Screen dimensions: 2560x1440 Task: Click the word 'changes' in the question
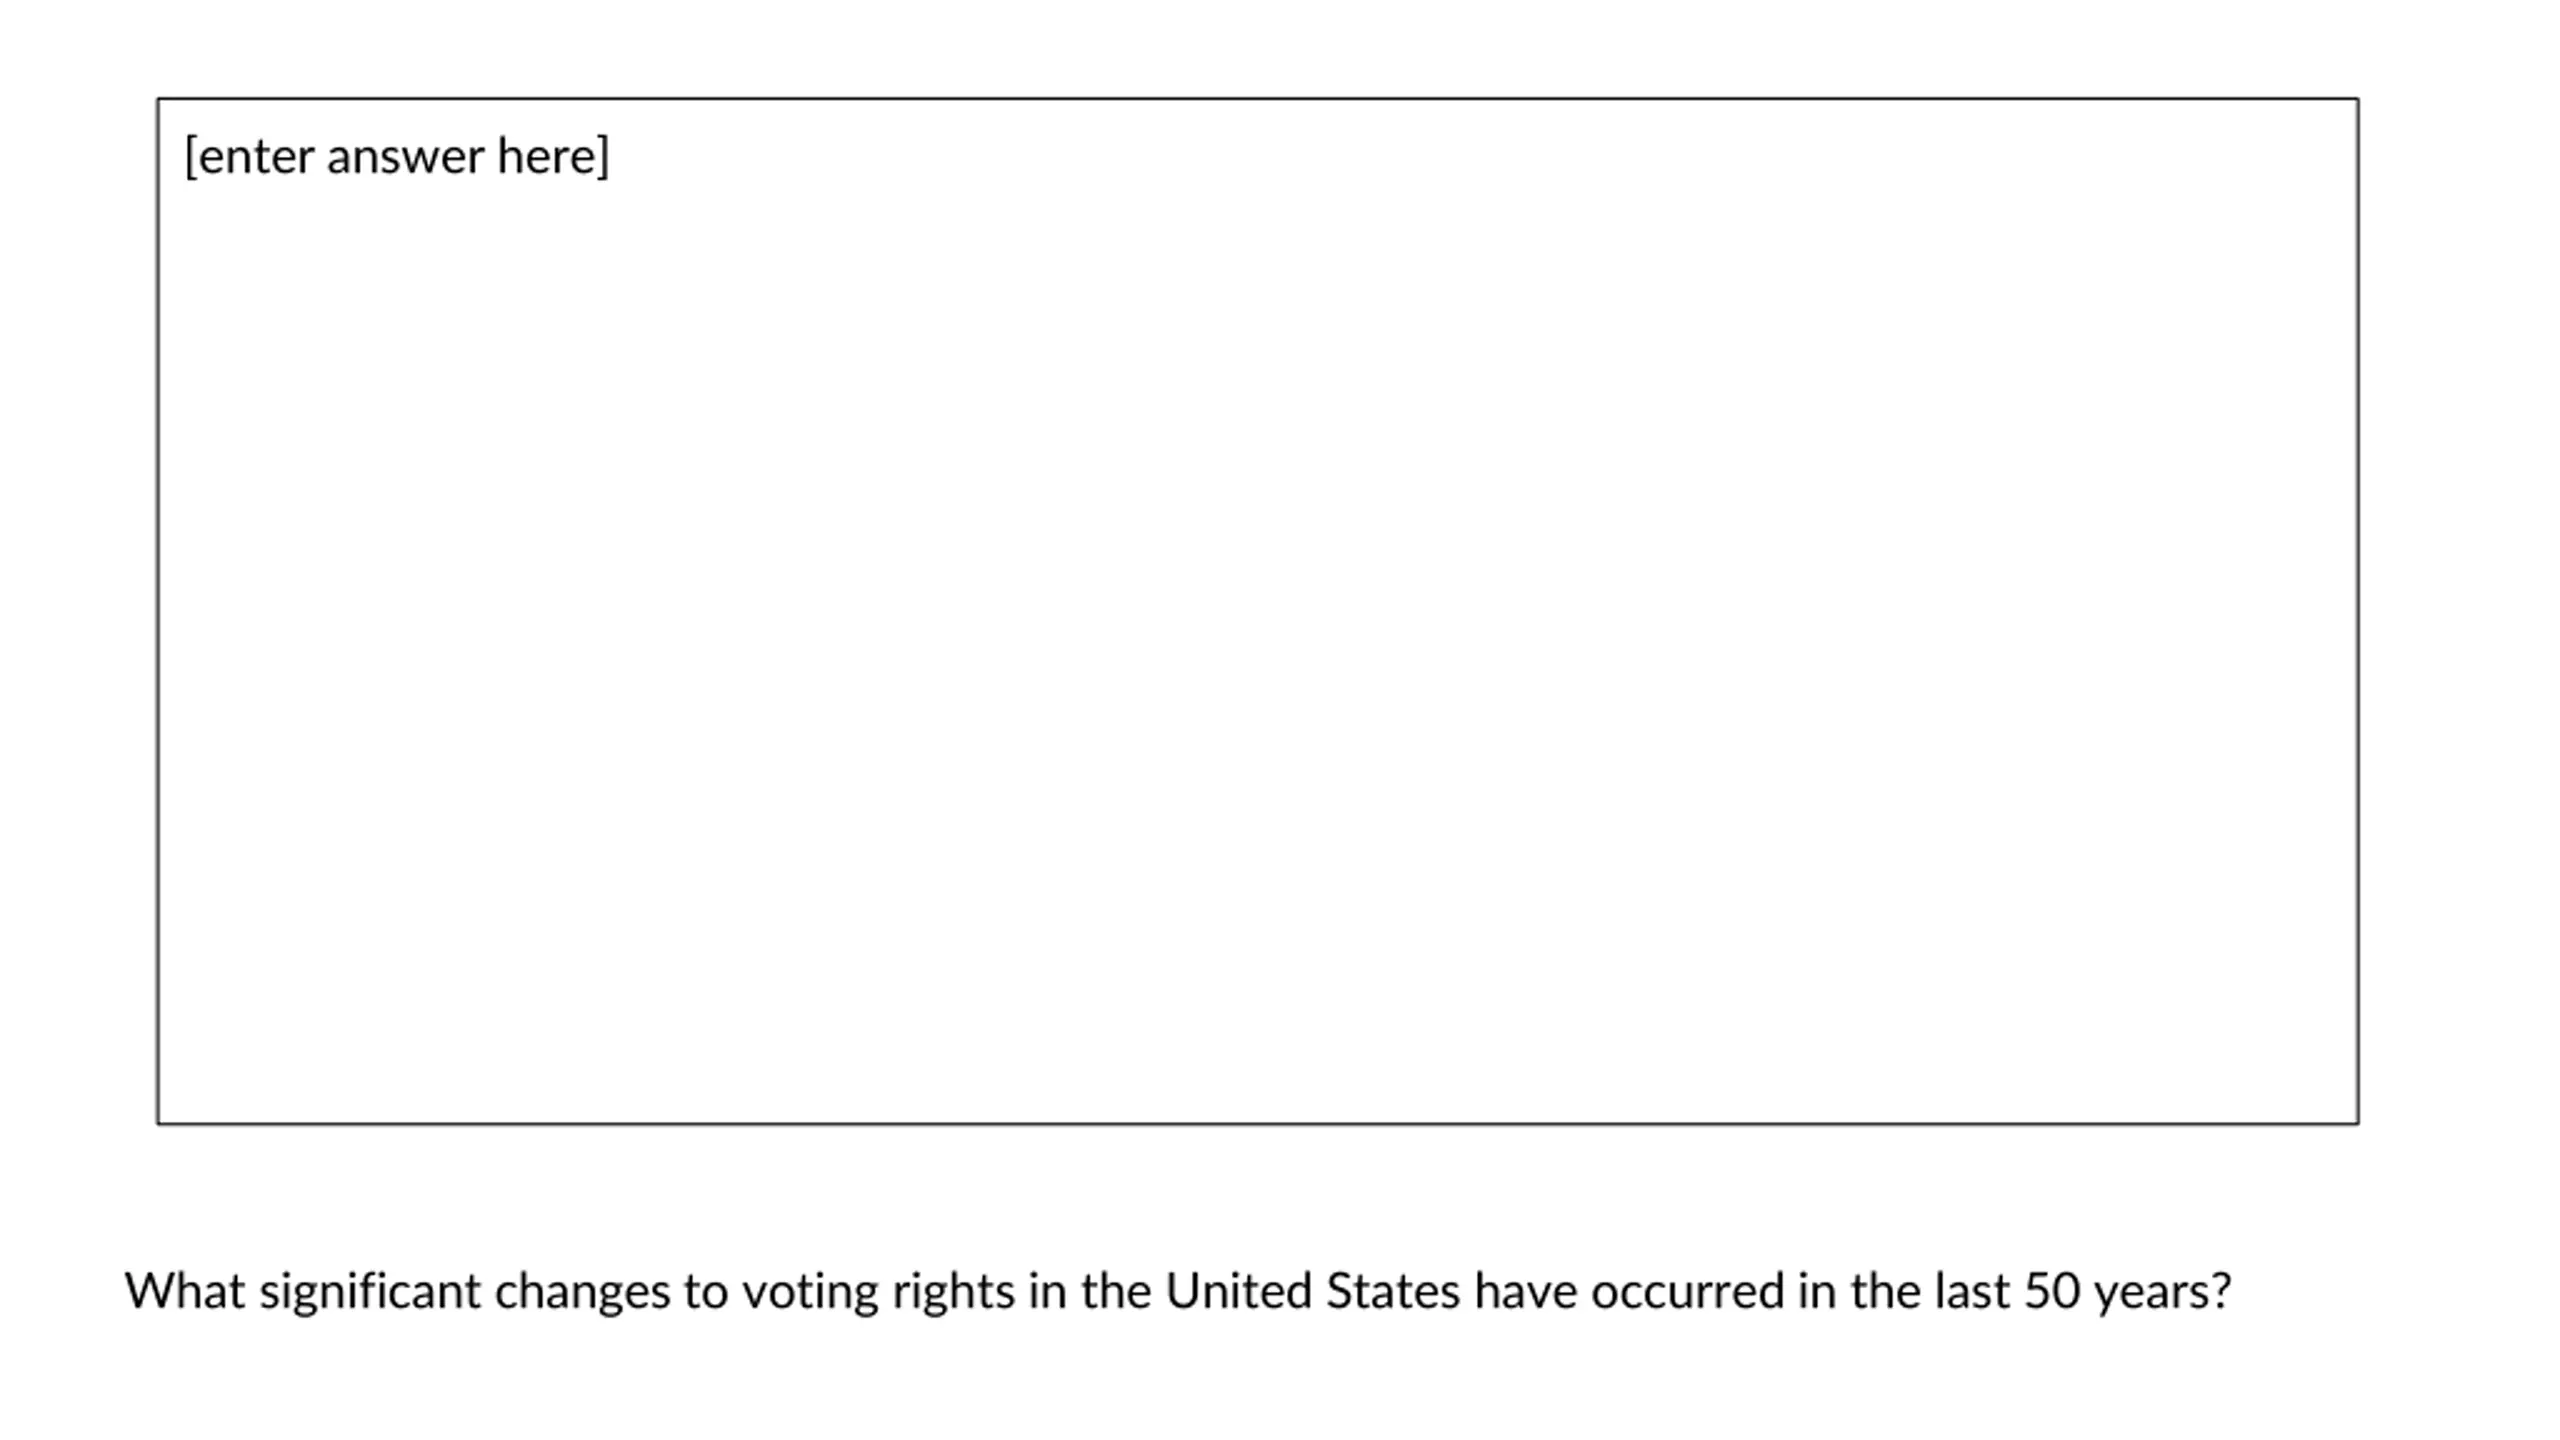tap(582, 1292)
